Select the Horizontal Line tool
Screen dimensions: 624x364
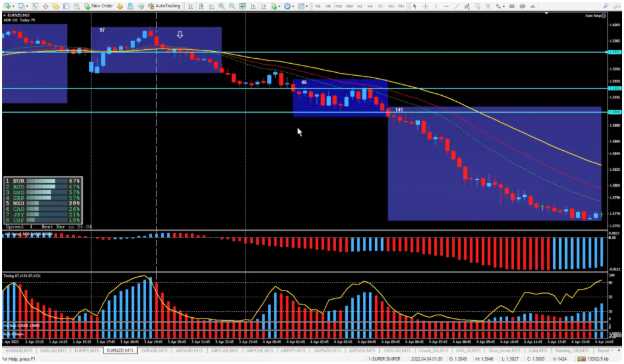[447, 6]
